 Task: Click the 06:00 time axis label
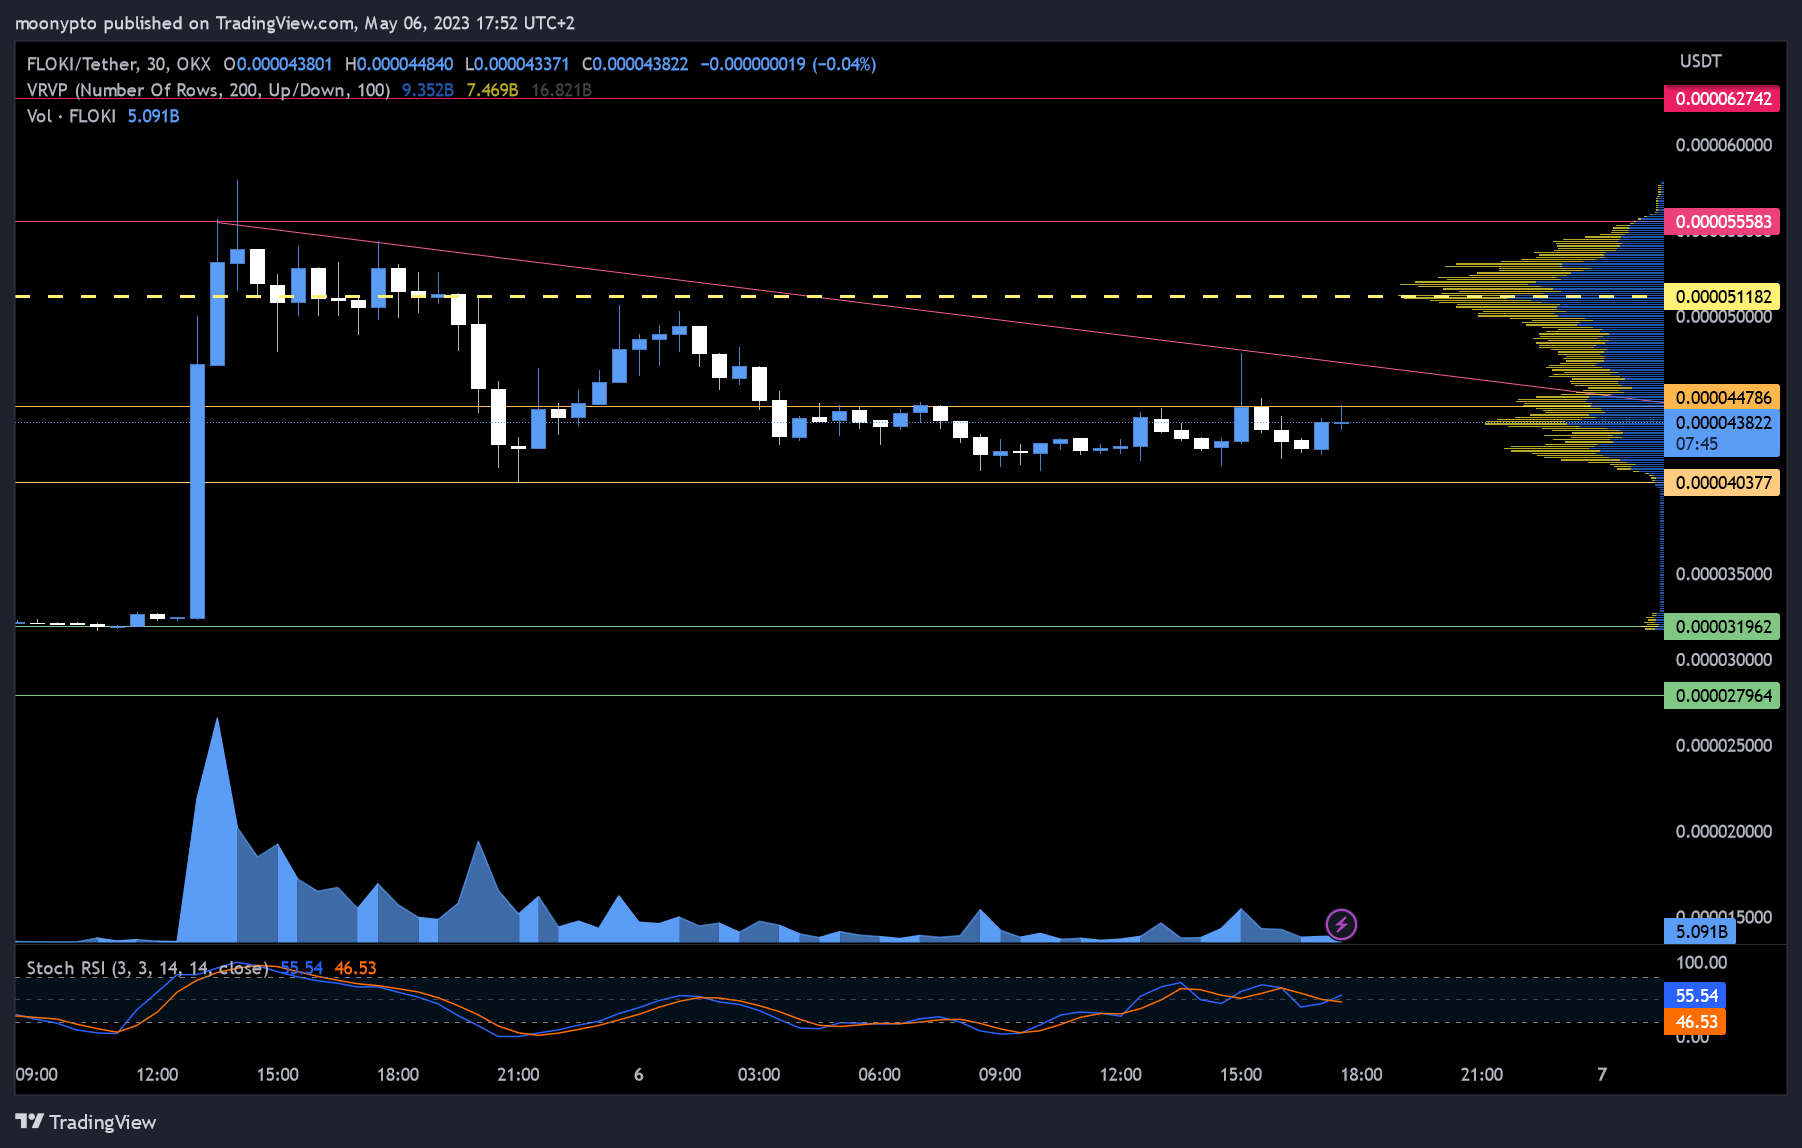(x=879, y=1075)
